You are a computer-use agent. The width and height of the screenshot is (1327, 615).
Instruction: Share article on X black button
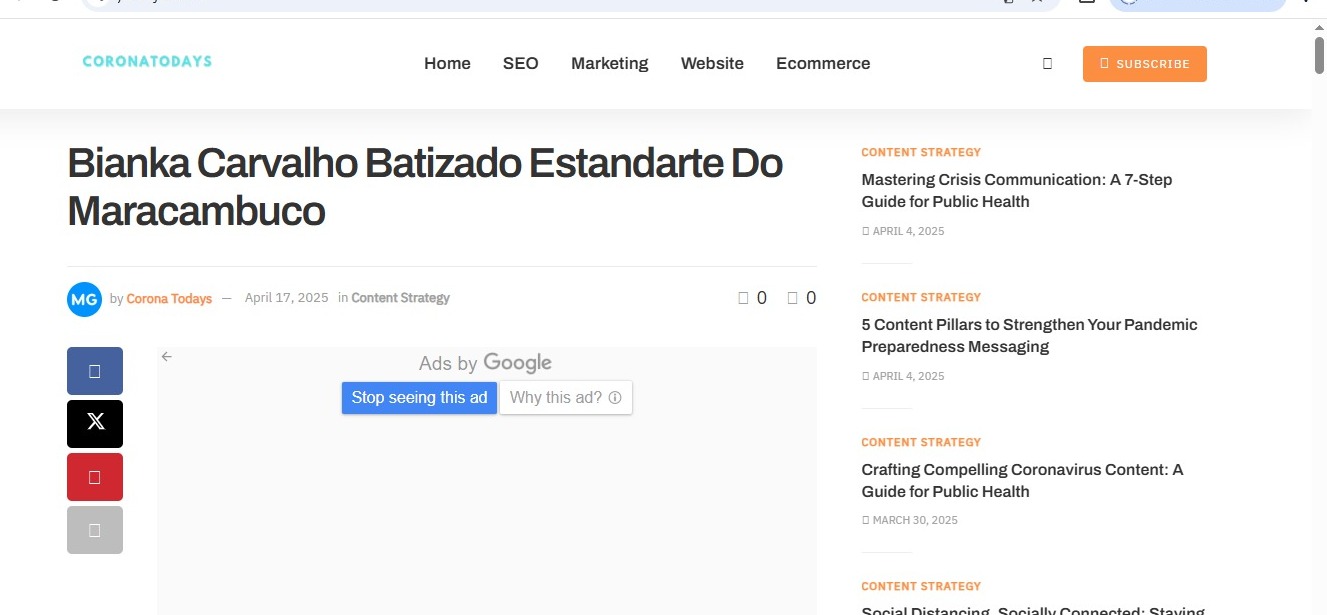(x=95, y=424)
